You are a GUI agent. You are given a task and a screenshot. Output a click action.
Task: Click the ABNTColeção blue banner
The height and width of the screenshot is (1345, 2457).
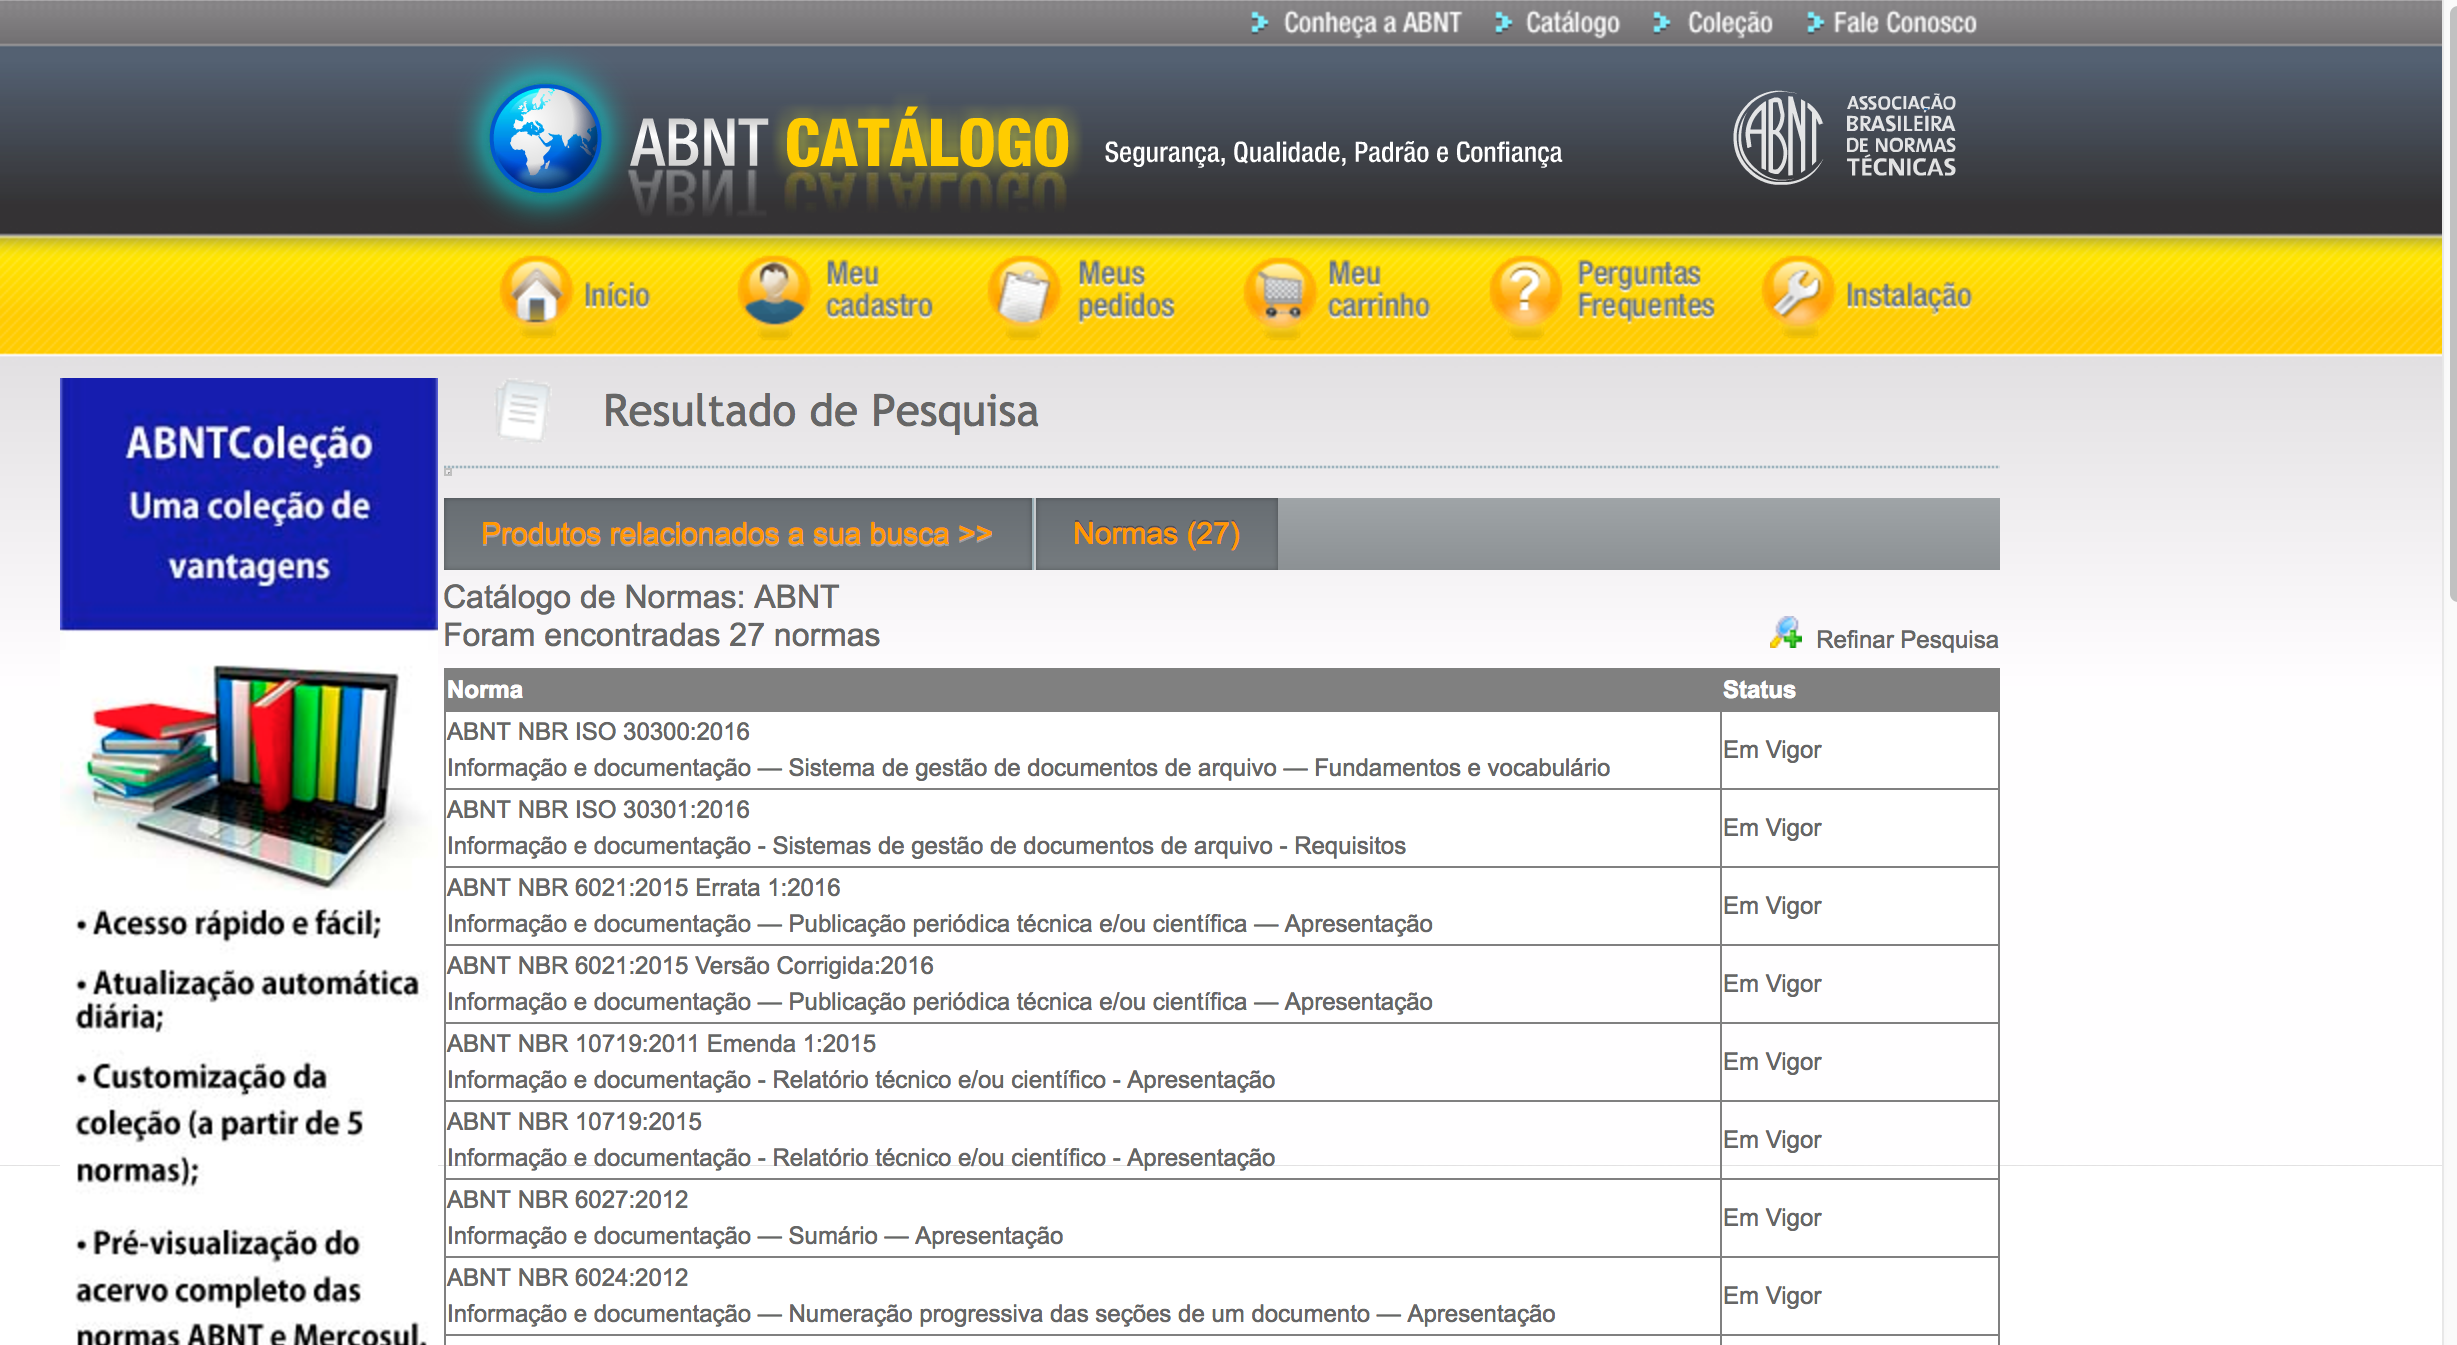coord(249,504)
